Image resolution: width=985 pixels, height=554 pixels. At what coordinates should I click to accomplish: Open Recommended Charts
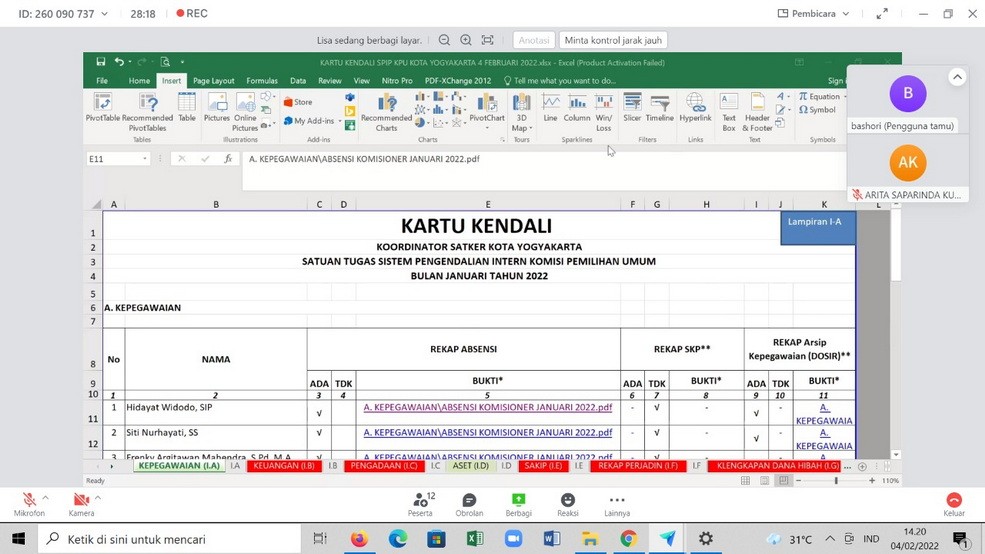tap(386, 110)
